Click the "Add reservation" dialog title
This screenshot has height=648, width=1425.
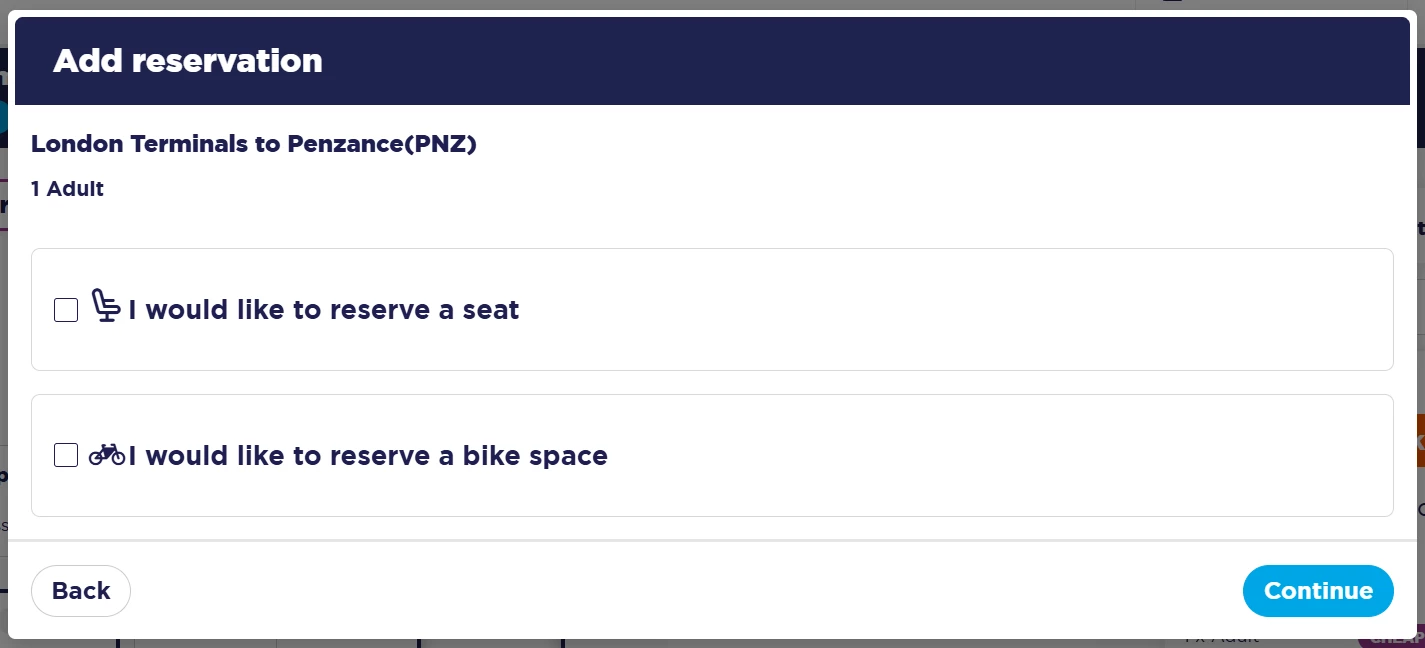click(x=188, y=61)
